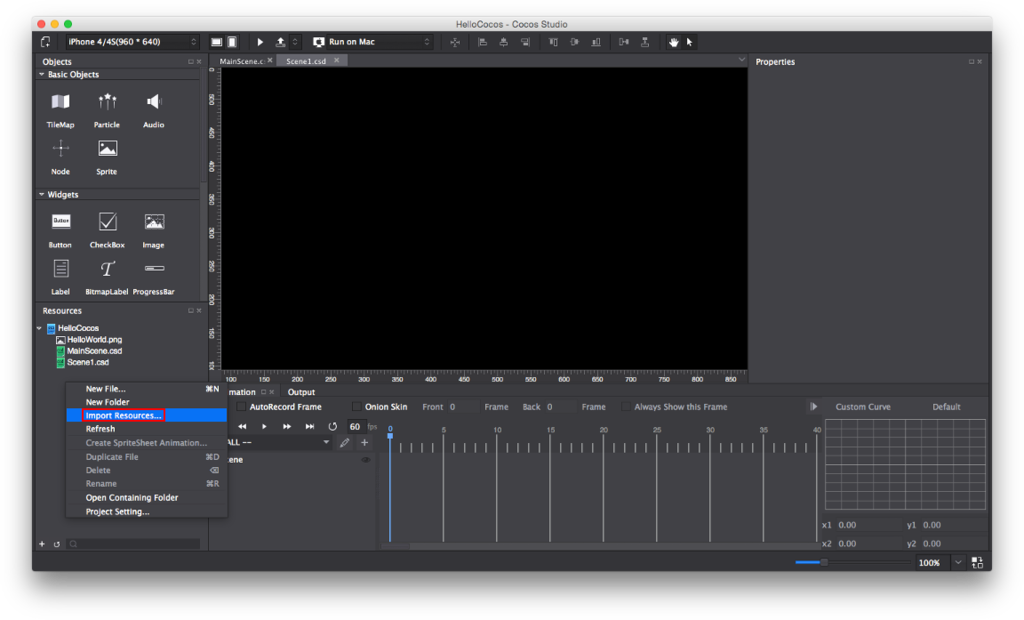Image resolution: width=1024 pixels, height=620 pixels.
Task: Collapse the HelloCocos project tree
Action: [x=39, y=328]
